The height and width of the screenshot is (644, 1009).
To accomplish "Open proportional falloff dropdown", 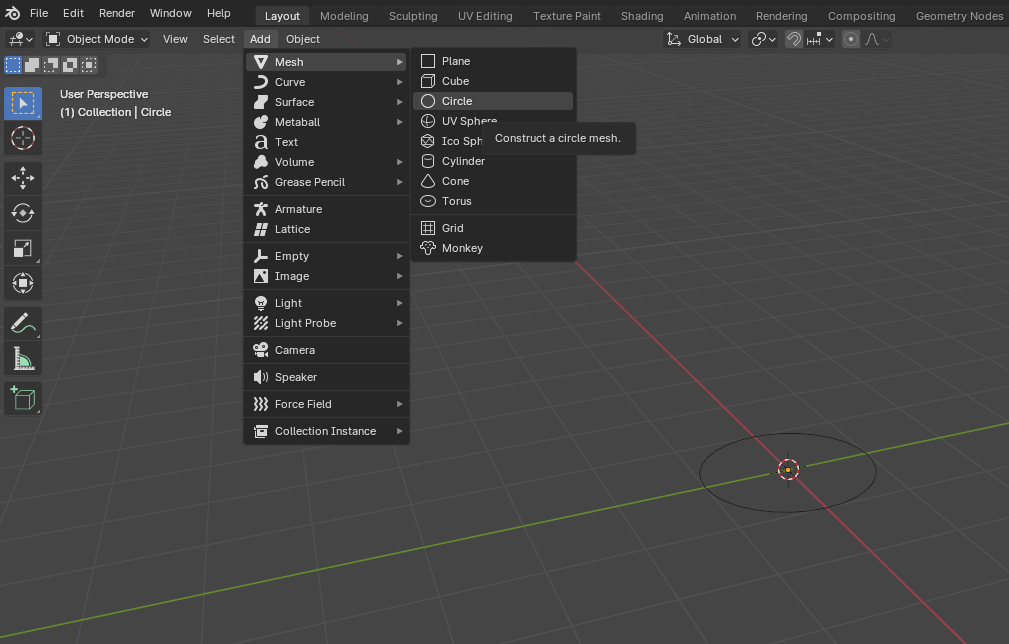I will point(877,39).
